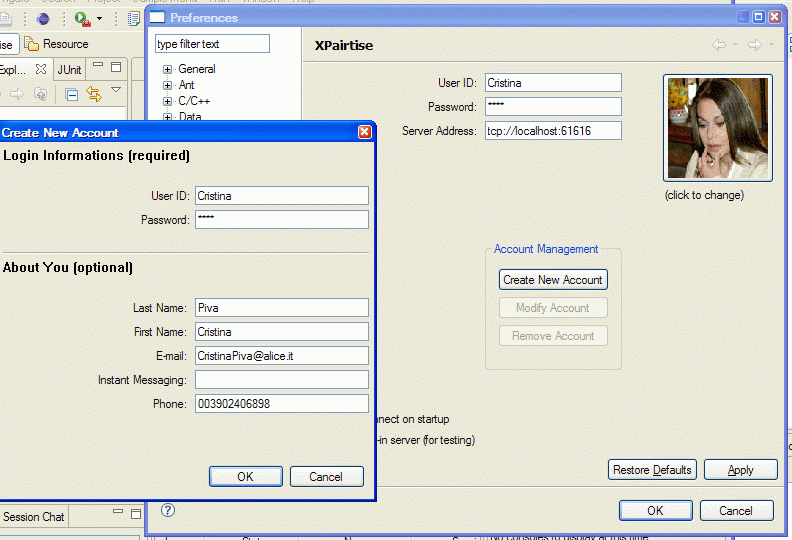Expand the Ant preferences node
792x540 pixels.
168,86
